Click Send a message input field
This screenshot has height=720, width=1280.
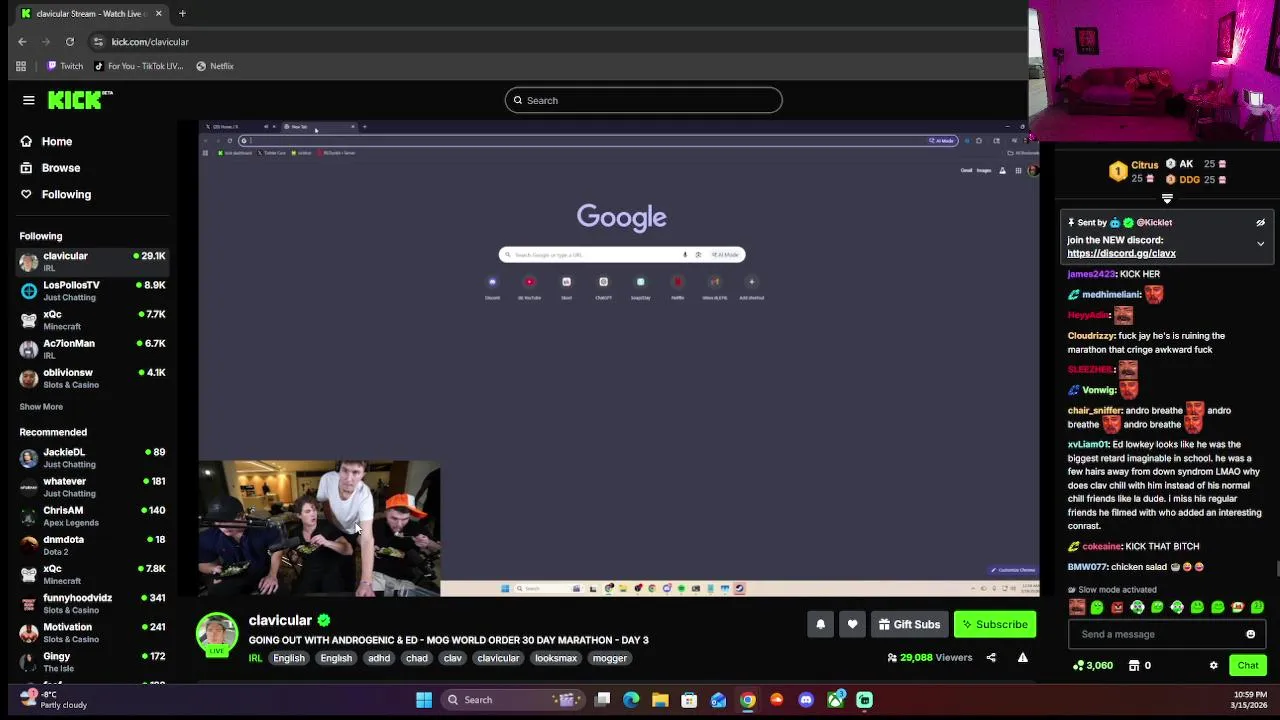click(1166, 634)
